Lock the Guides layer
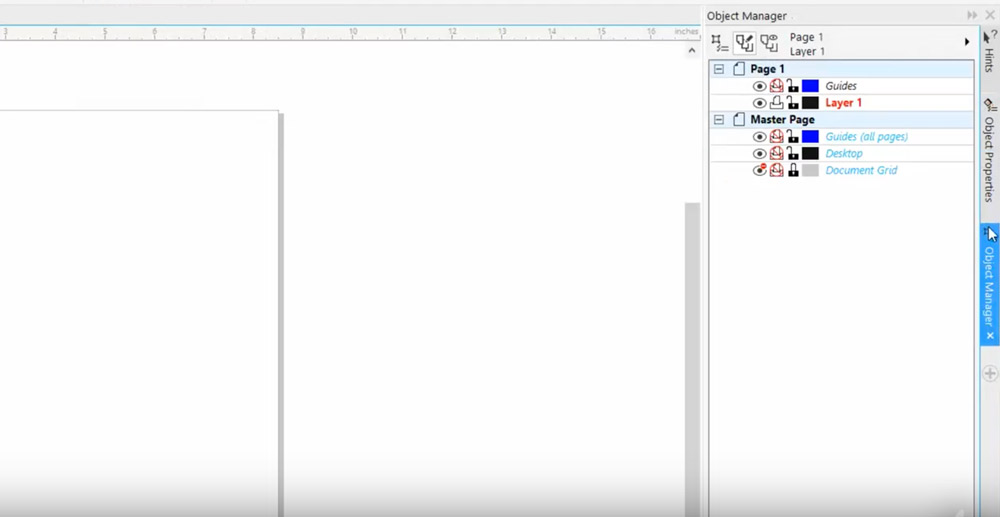The image size is (1000, 517). (x=793, y=85)
